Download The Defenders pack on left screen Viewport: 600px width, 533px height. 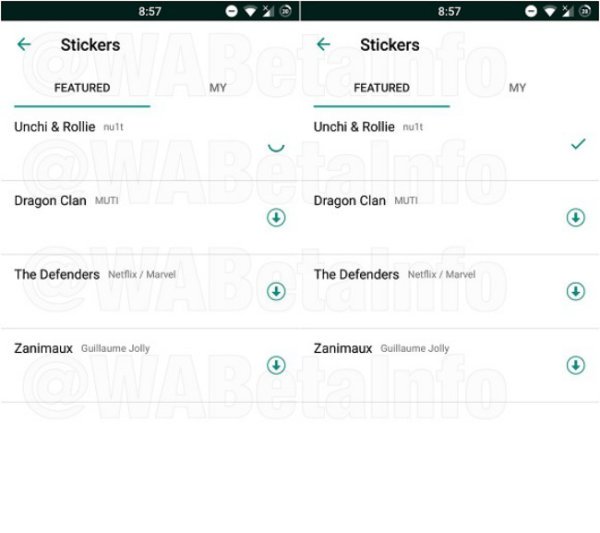point(276,291)
